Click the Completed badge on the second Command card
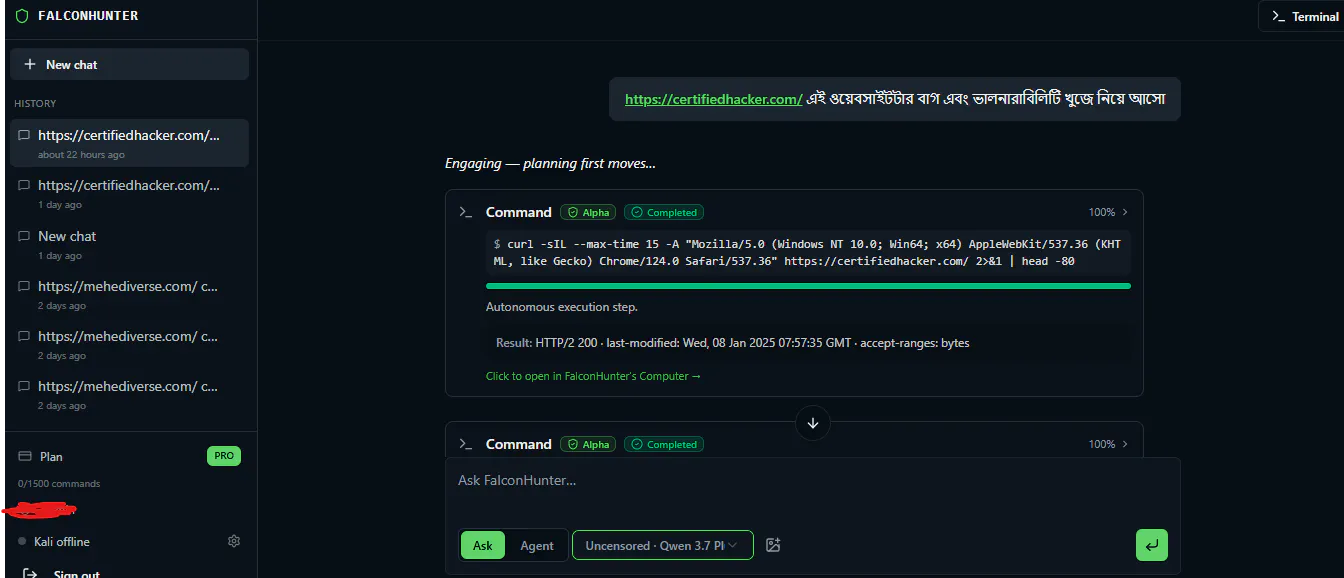 point(664,444)
